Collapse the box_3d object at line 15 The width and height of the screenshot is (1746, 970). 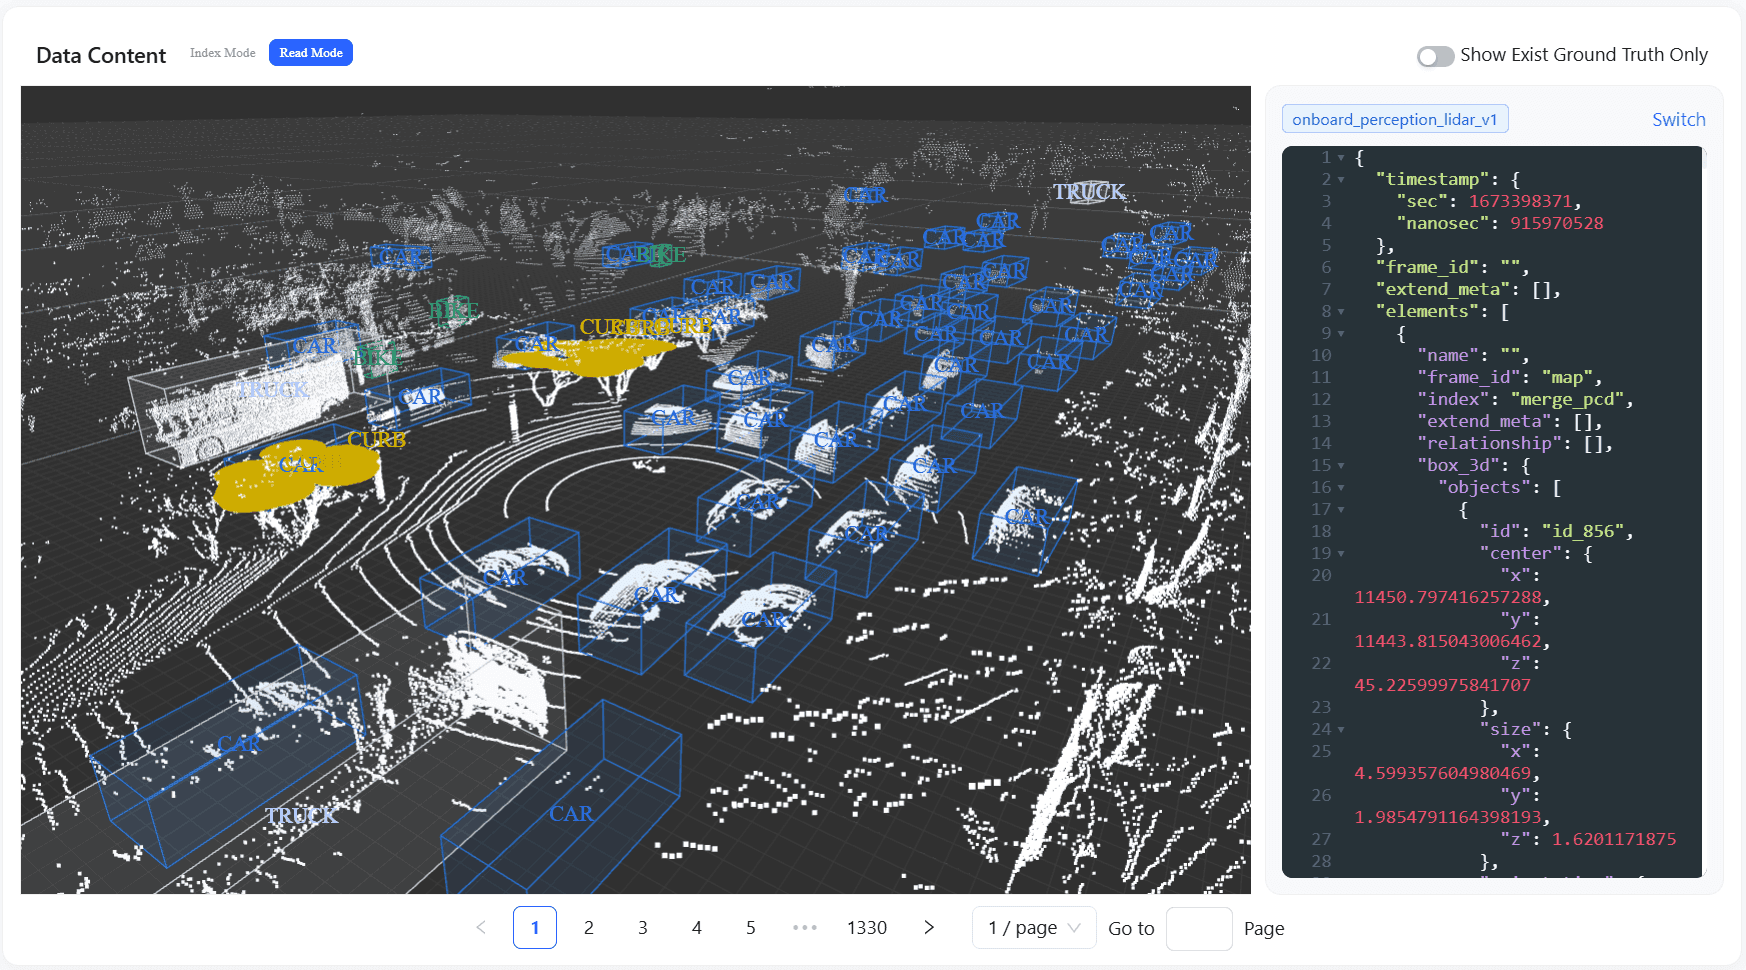click(1341, 466)
